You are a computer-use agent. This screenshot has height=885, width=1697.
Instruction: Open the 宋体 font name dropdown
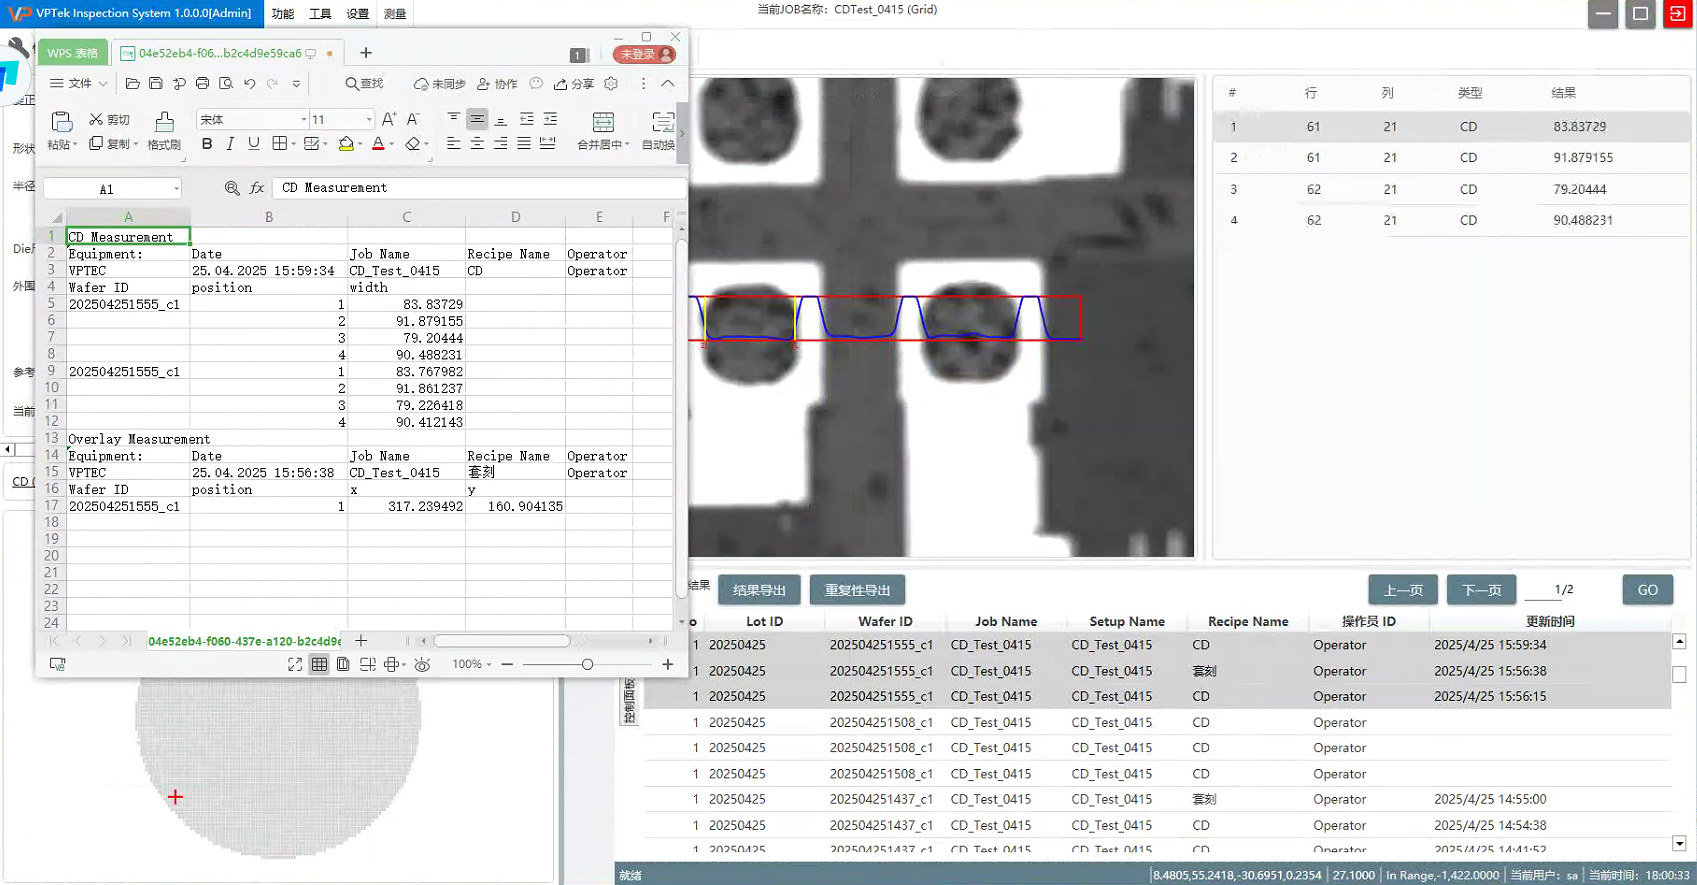tap(304, 120)
